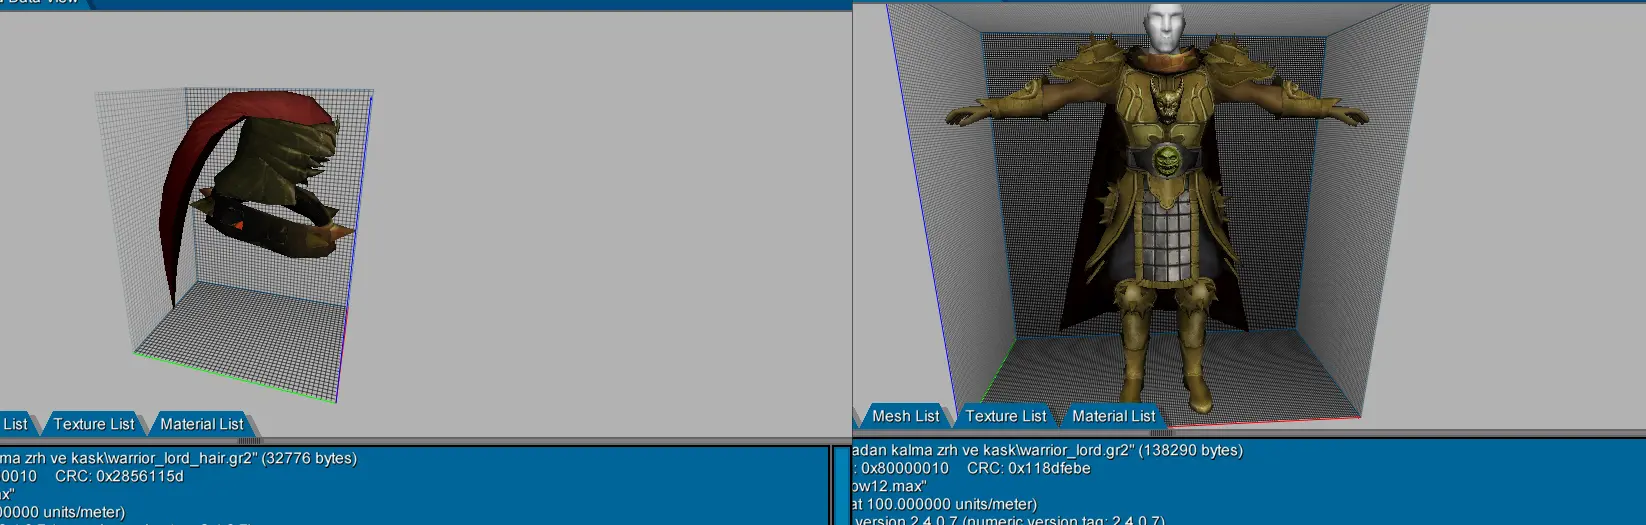Open partially visible List tab in left viewer
The image size is (1646, 525).
[16, 424]
